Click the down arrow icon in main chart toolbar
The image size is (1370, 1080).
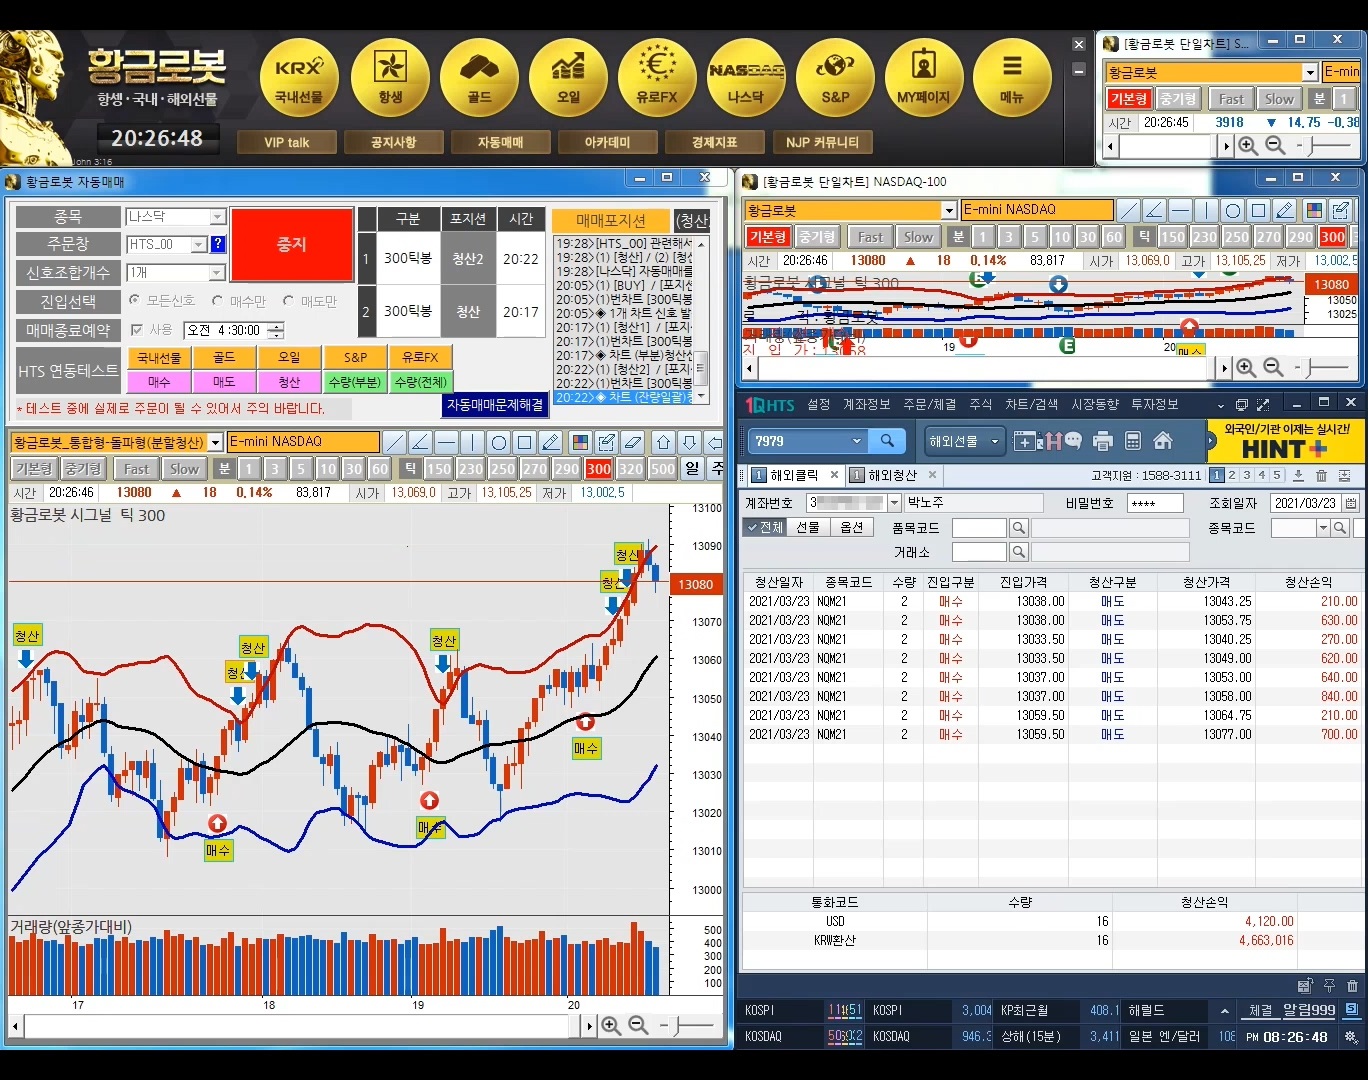[x=689, y=442]
